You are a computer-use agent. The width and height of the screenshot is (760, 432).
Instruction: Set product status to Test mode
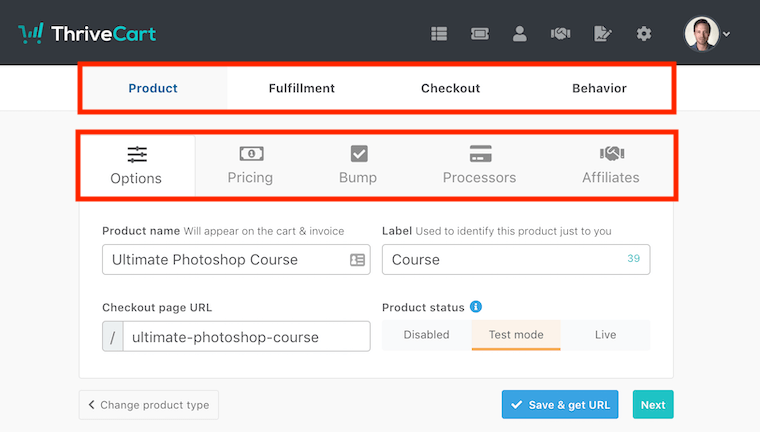tap(516, 335)
